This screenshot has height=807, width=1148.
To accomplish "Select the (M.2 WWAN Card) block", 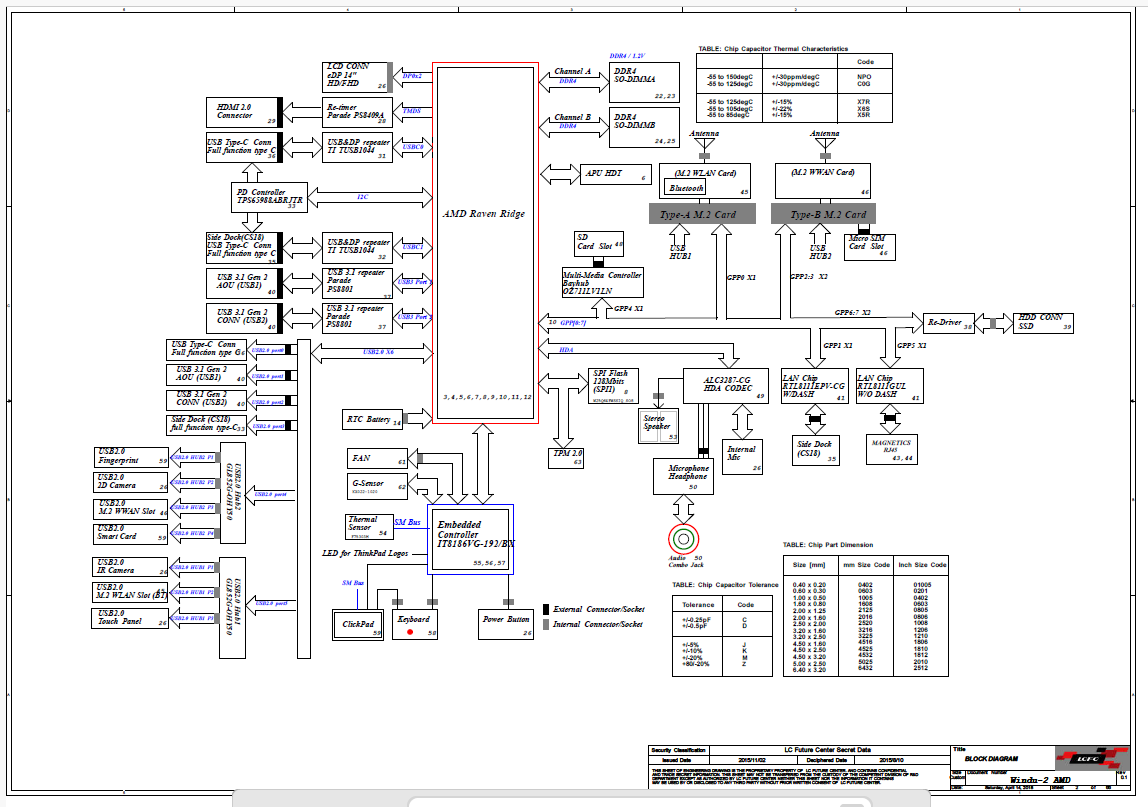I will [823, 181].
